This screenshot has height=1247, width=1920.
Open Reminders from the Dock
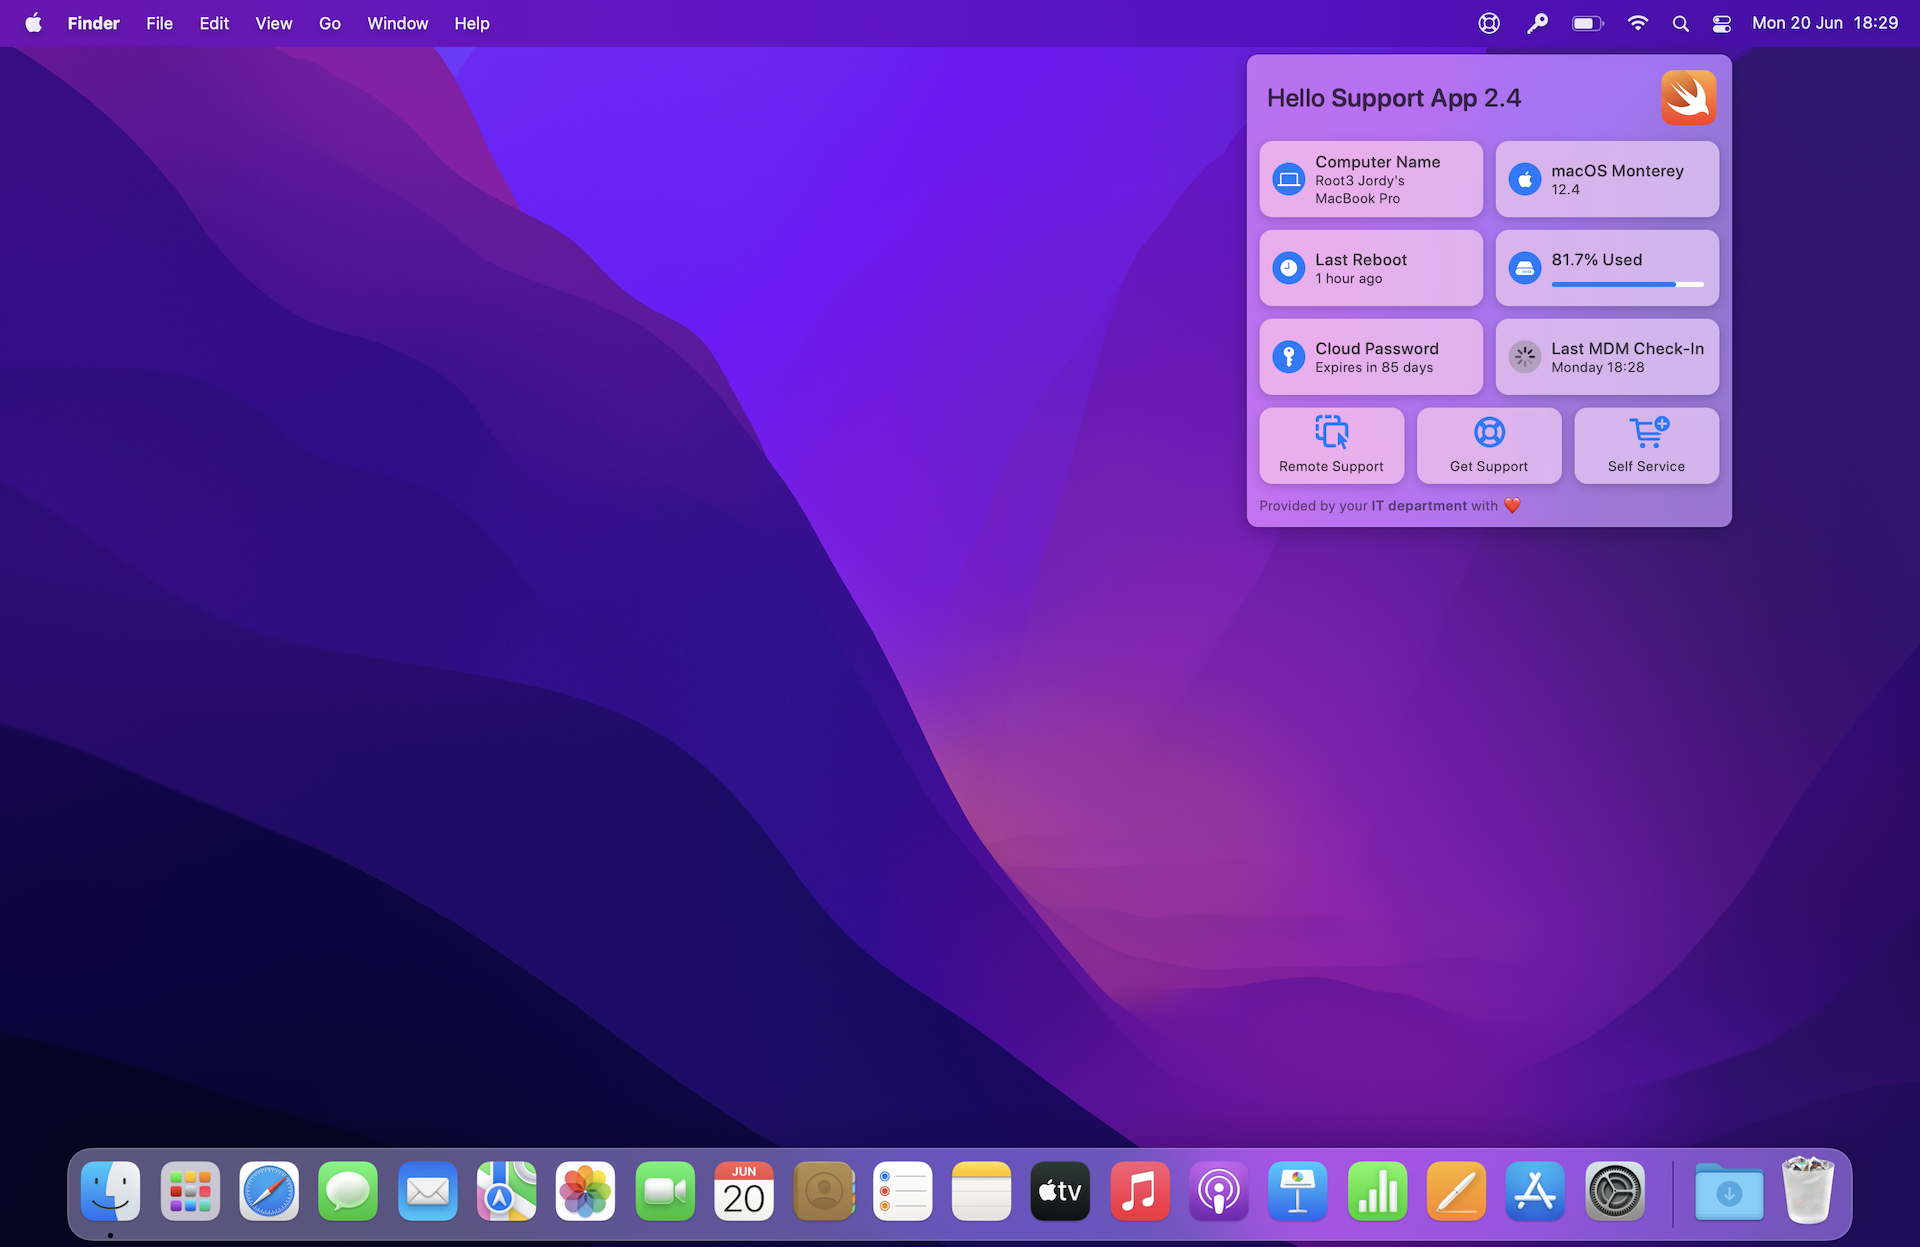902,1191
